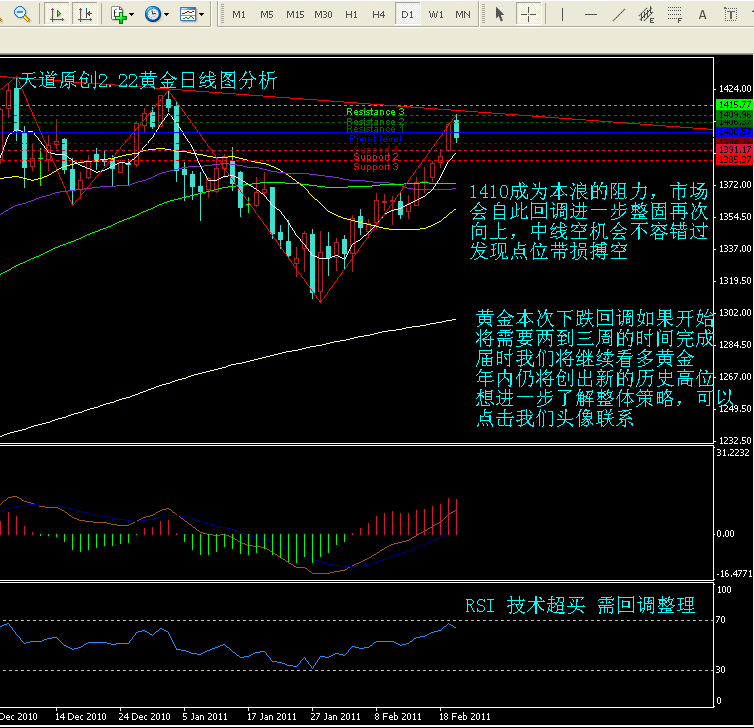
Task: Expand the Periods clock dropdown arrow
Action: (166, 14)
